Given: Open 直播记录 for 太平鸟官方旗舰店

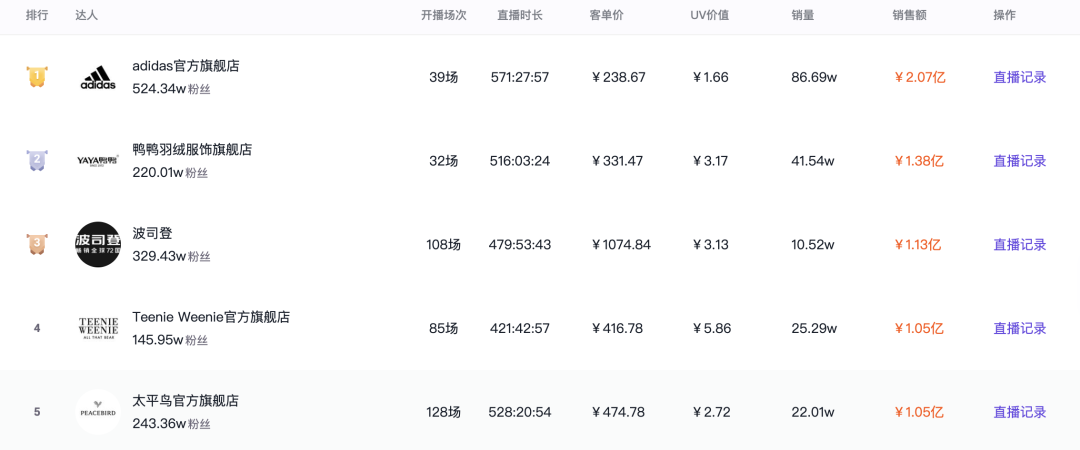Looking at the screenshot, I should pyautogui.click(x=1019, y=412).
